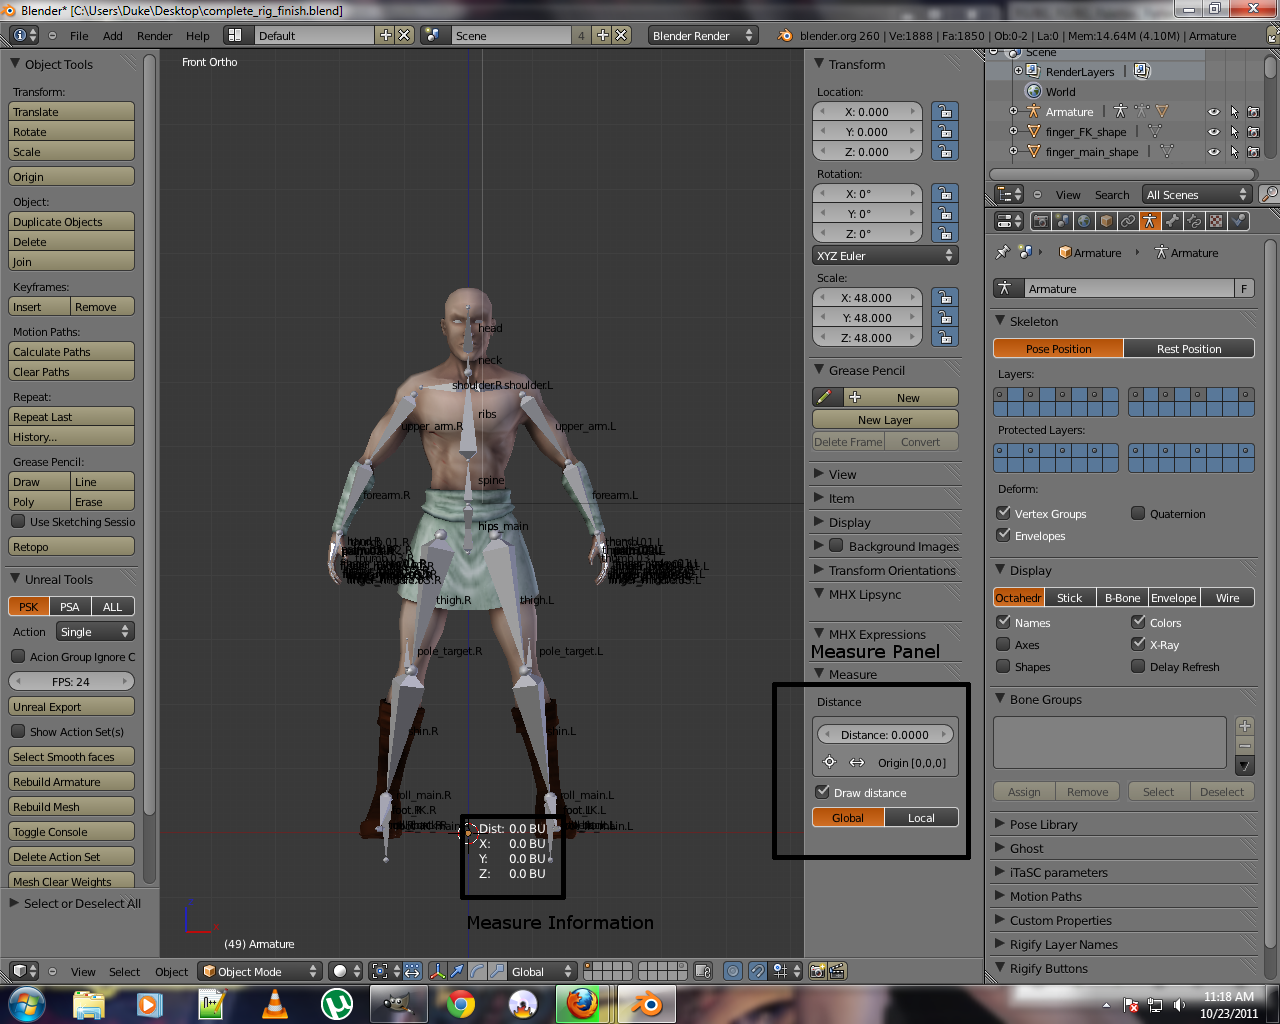Open the Blender Render engine dropdown

(703, 35)
